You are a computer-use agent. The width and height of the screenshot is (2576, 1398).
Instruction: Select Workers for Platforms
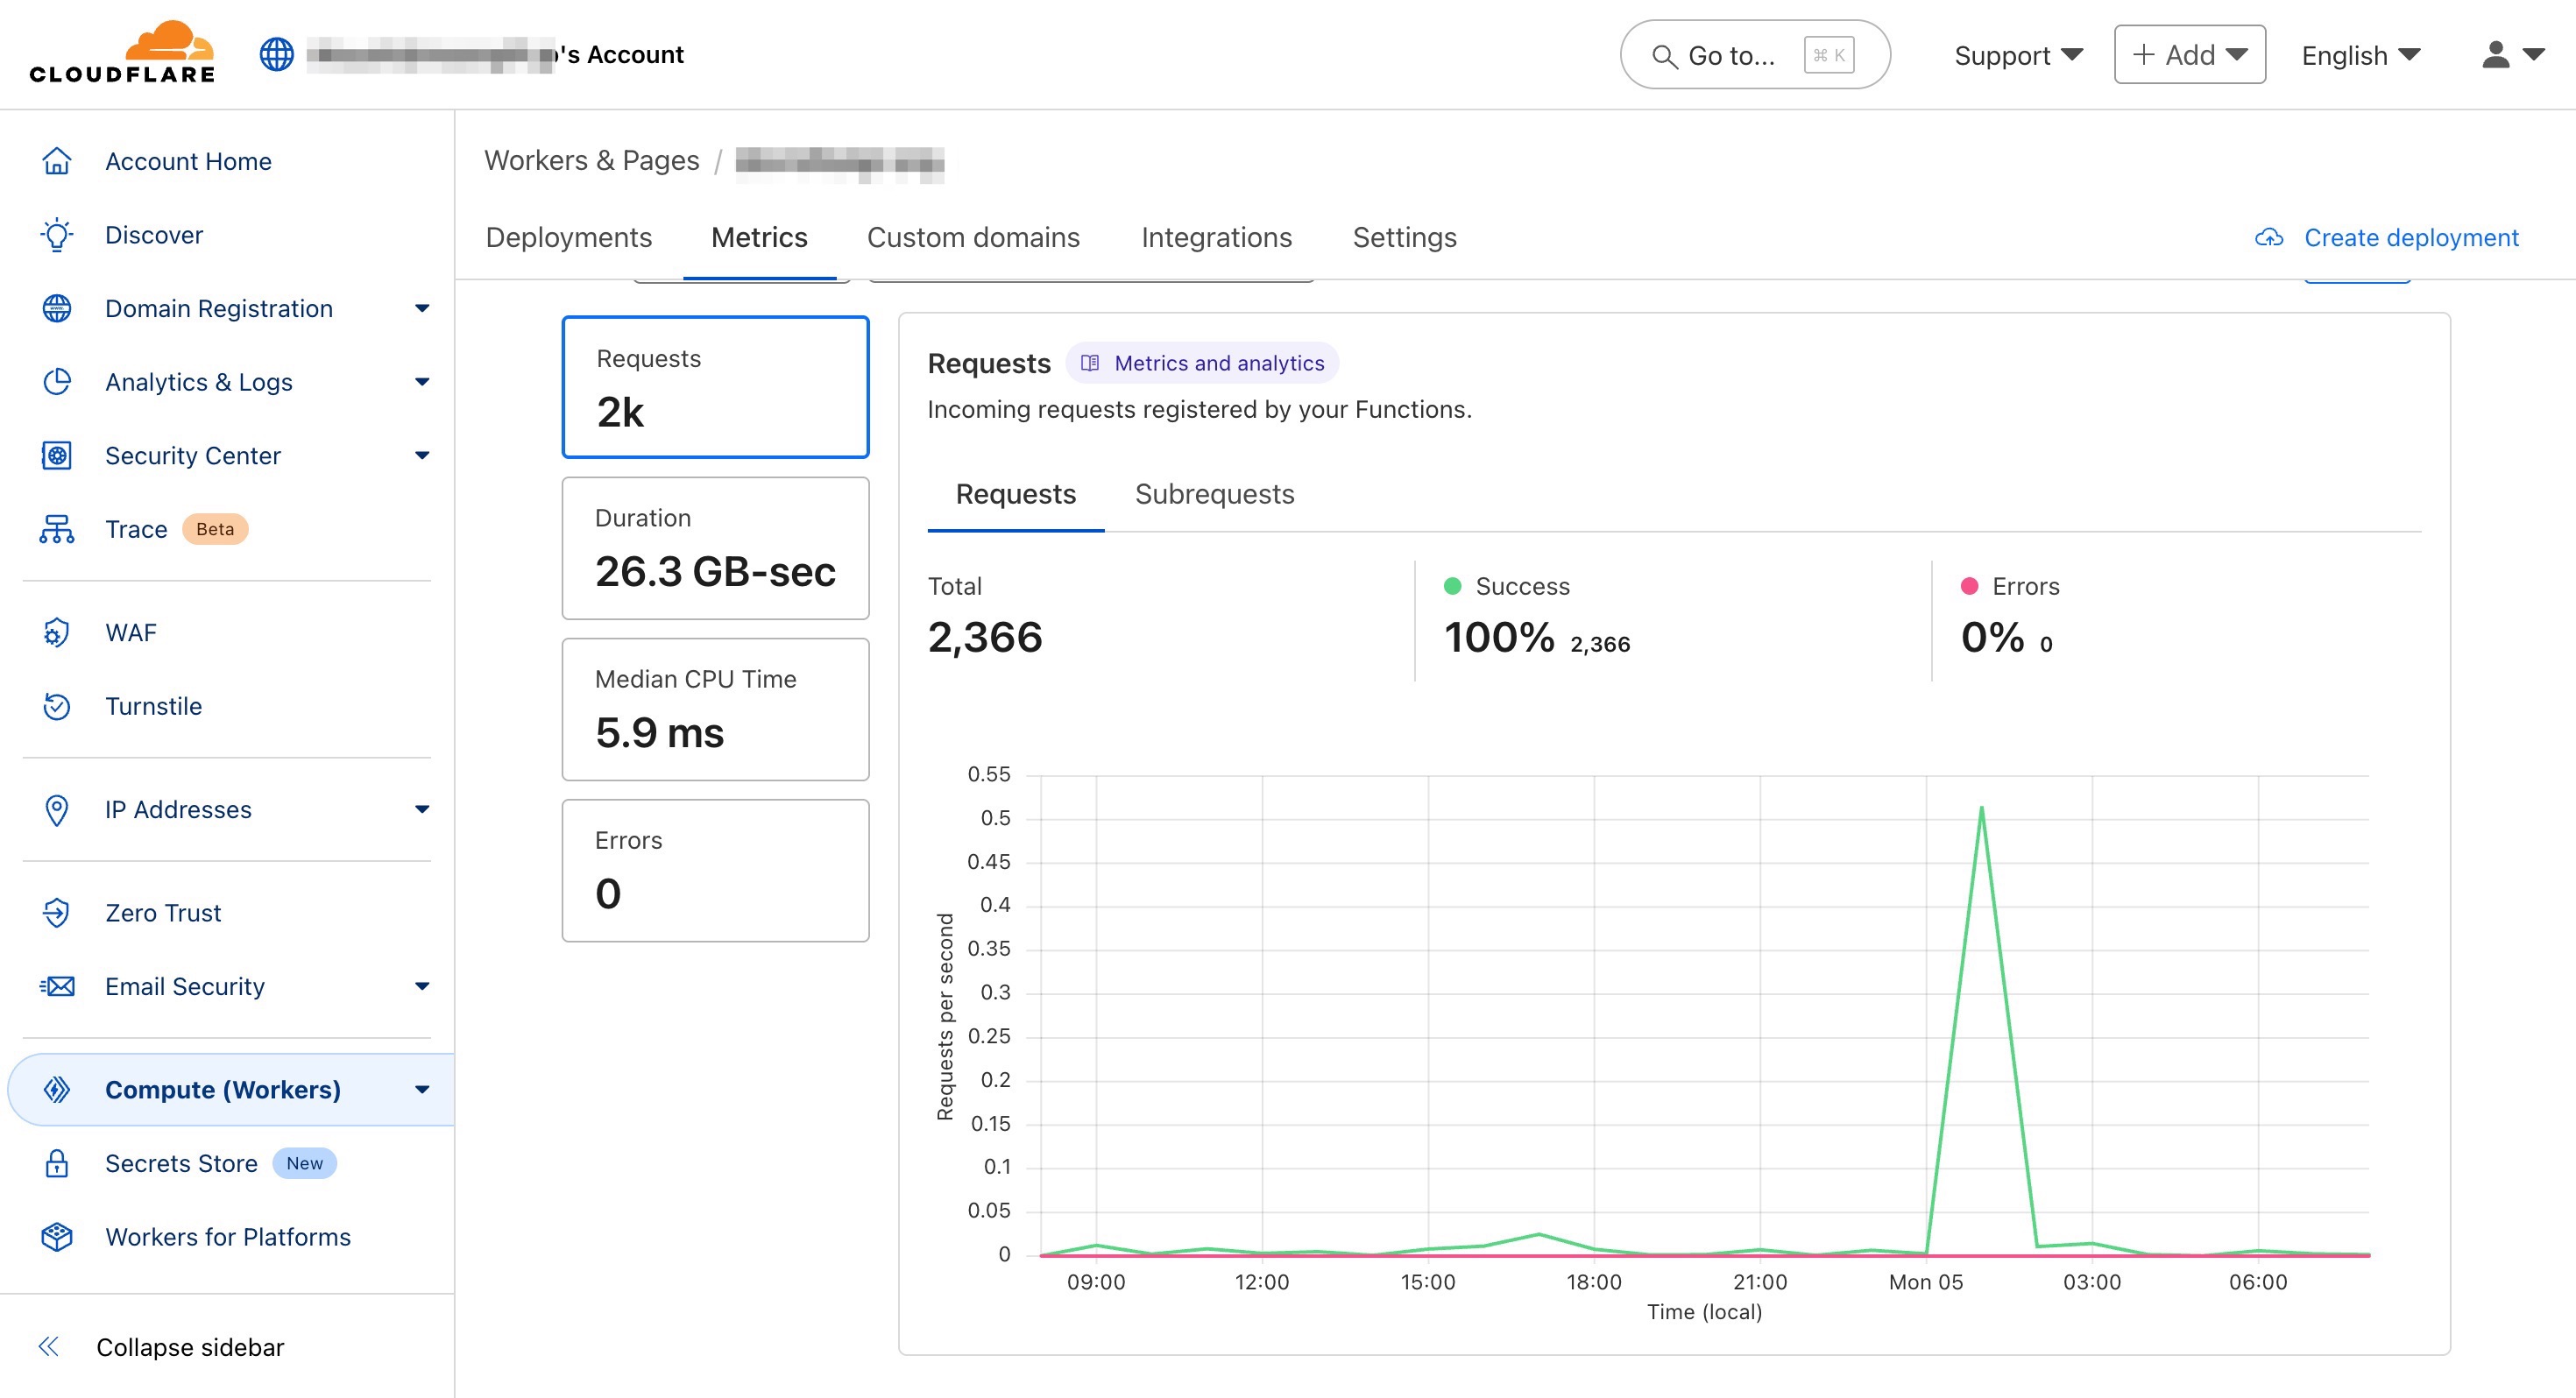click(227, 1237)
